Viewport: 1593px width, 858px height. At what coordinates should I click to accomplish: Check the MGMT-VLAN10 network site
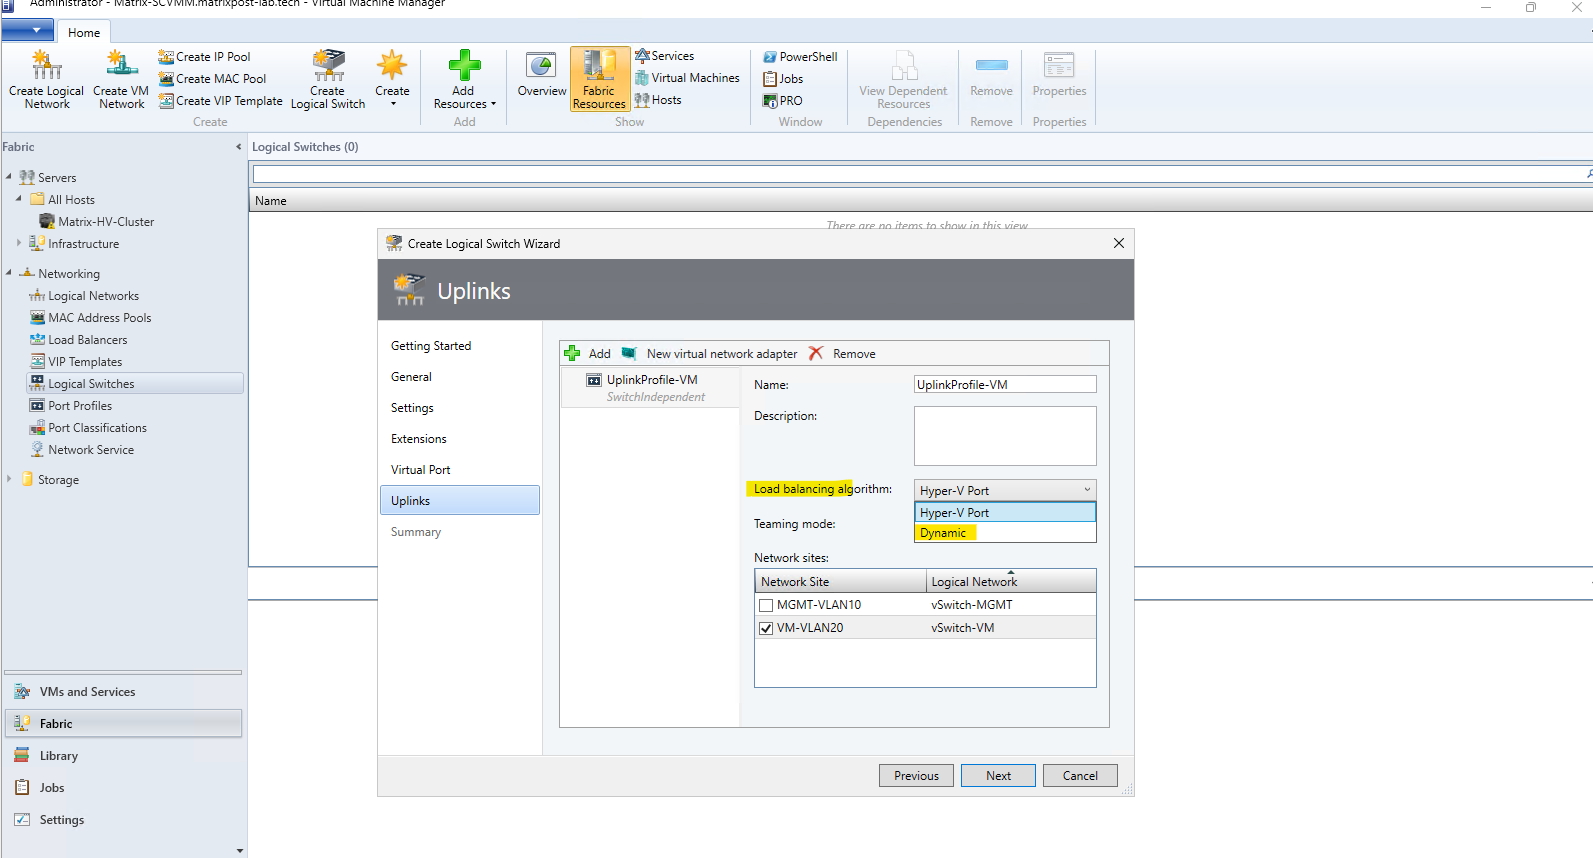coord(766,605)
